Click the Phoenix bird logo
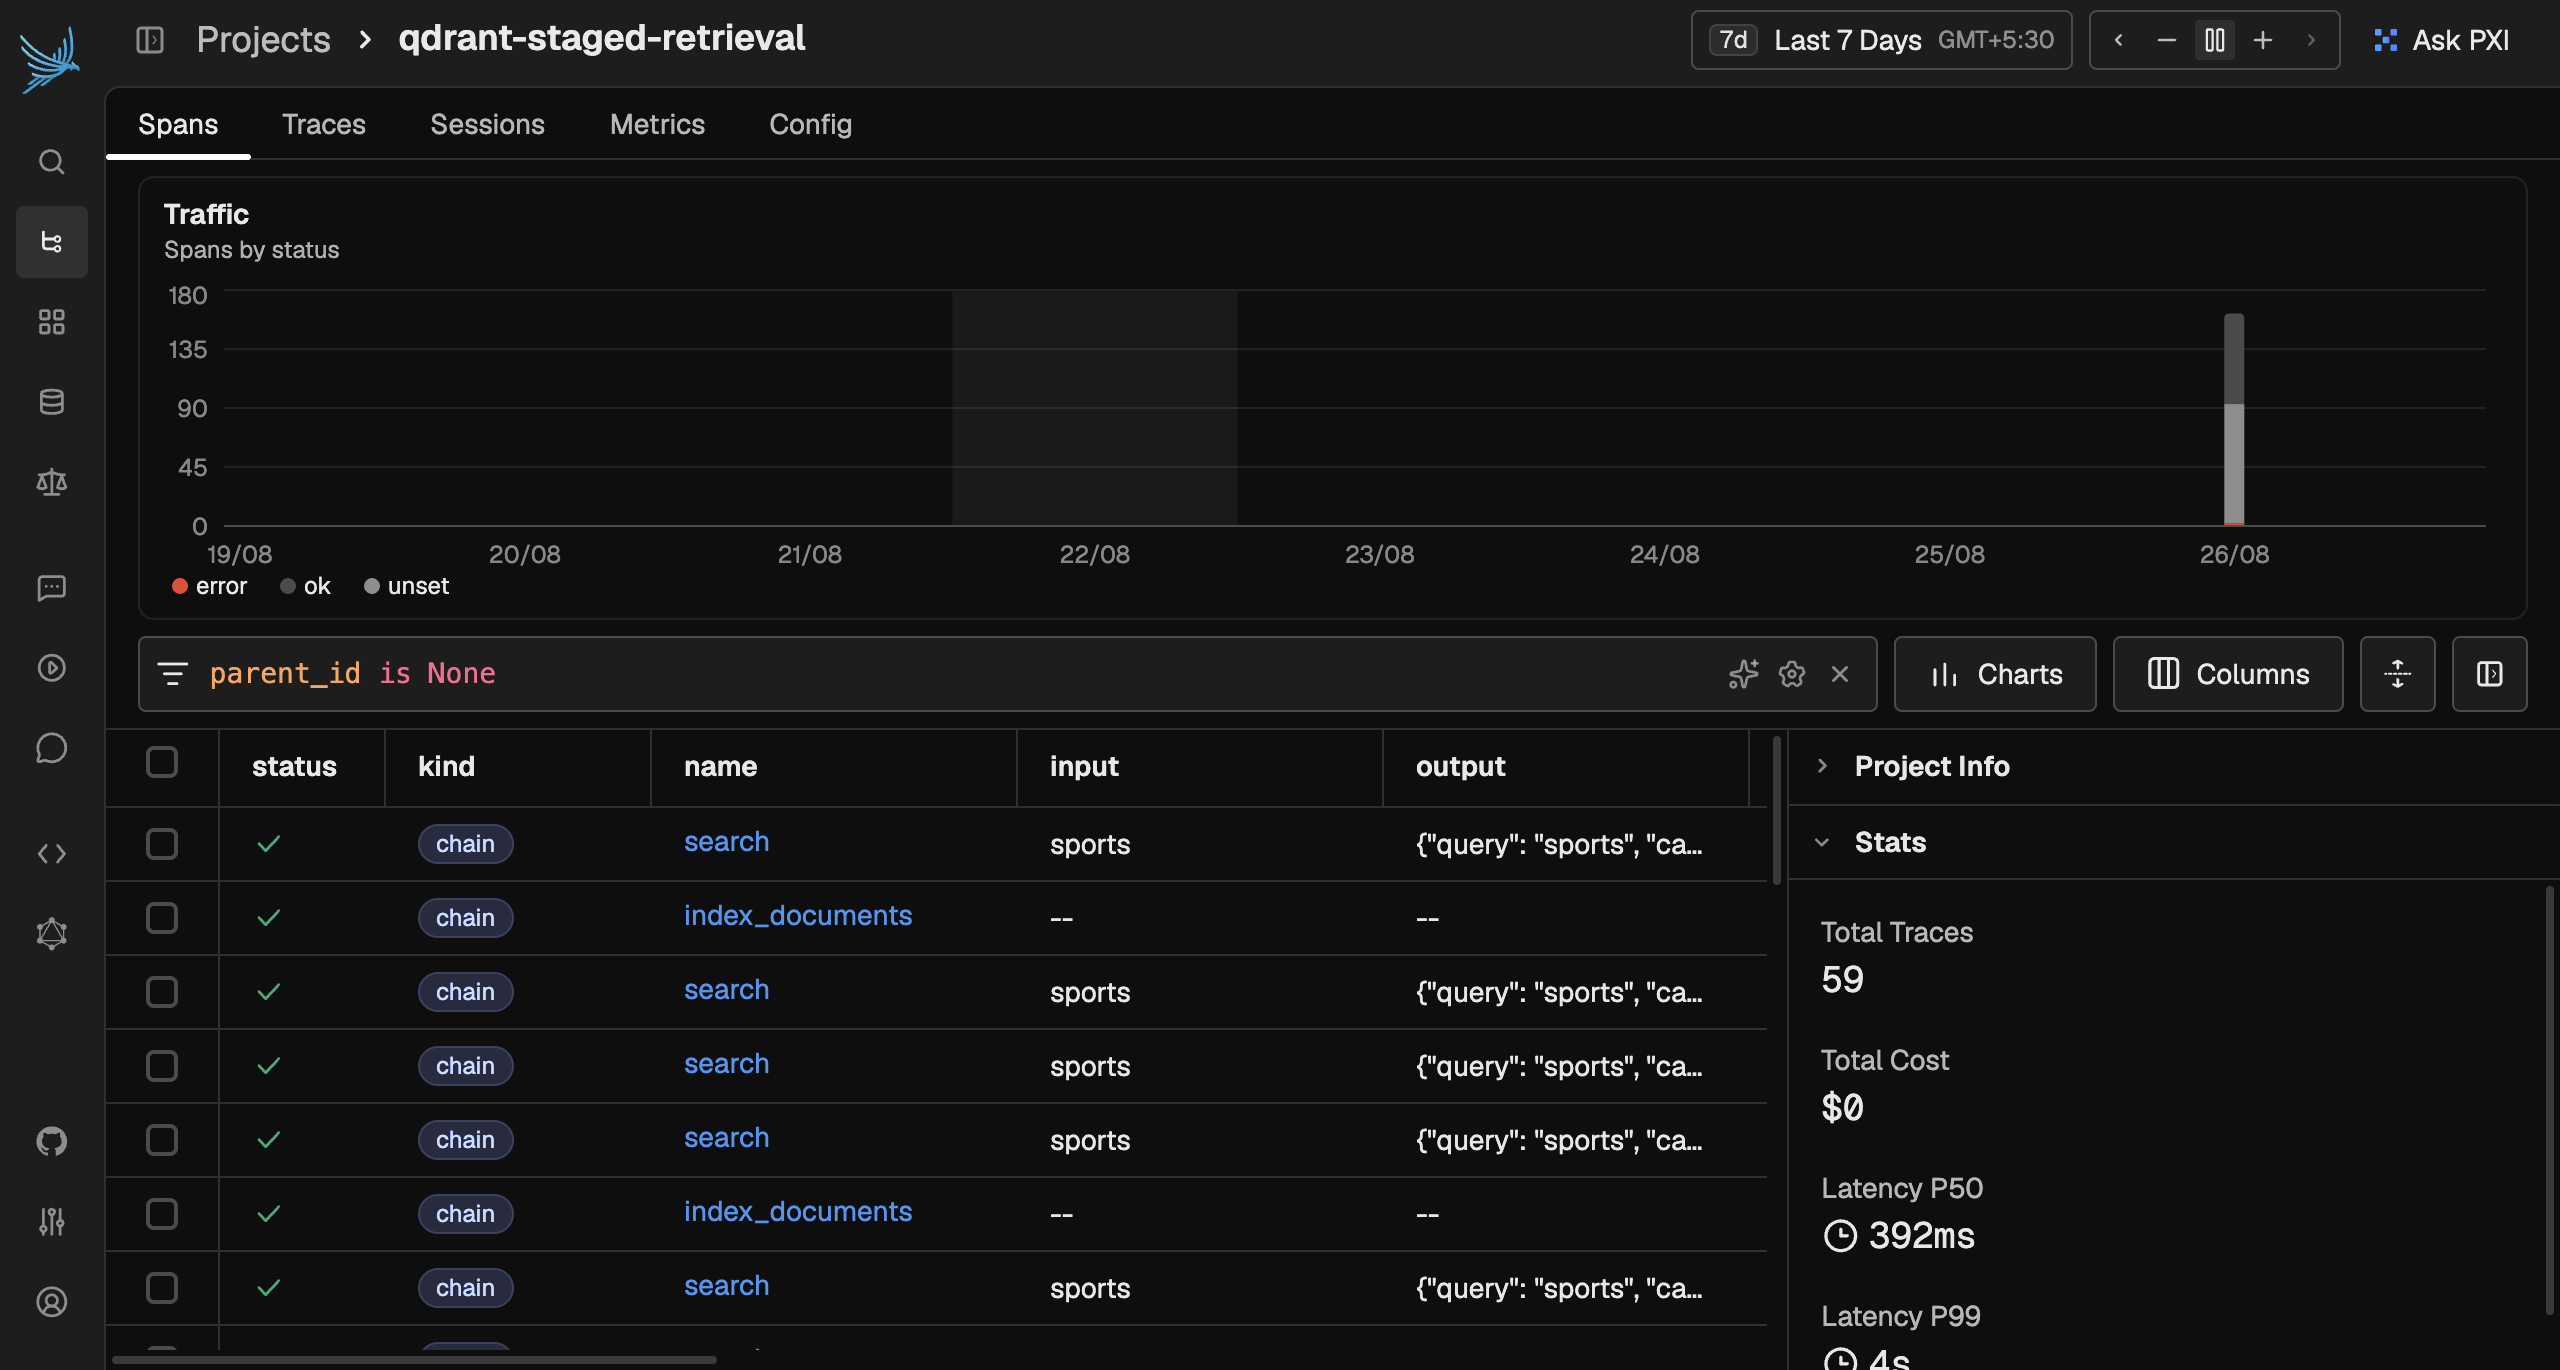 [x=50, y=60]
